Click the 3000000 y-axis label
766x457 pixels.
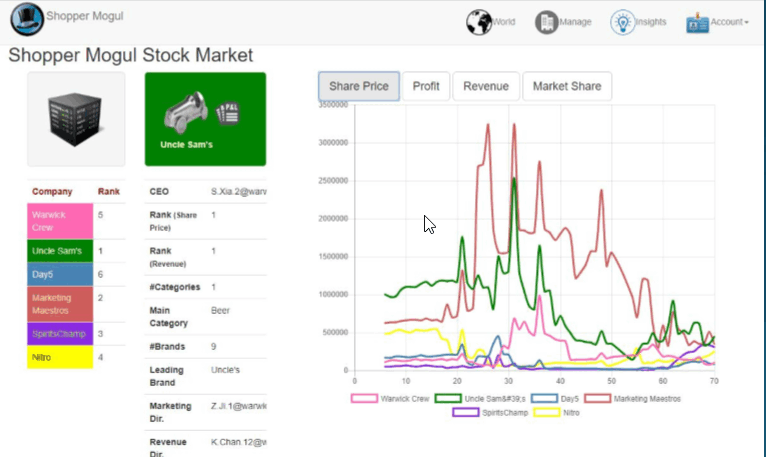click(x=333, y=143)
